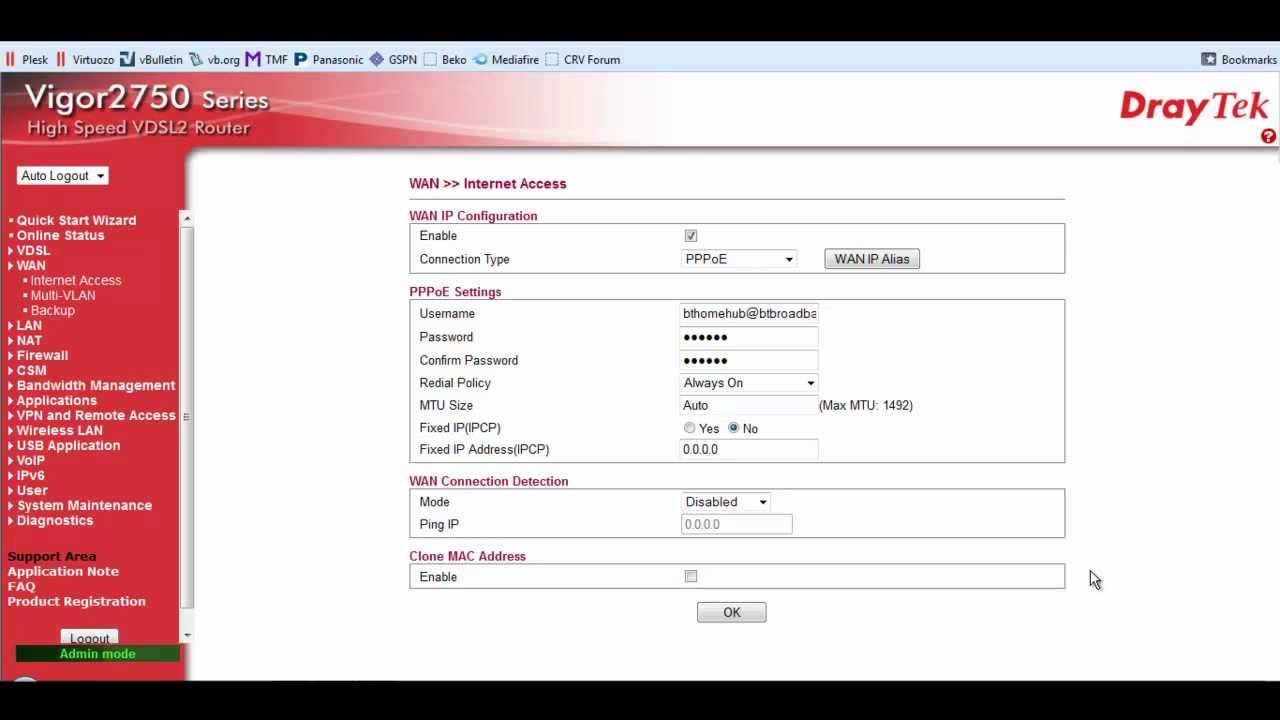This screenshot has height=720, width=1280.
Task: Open the CRV Forum bookmark
Action: (x=583, y=60)
